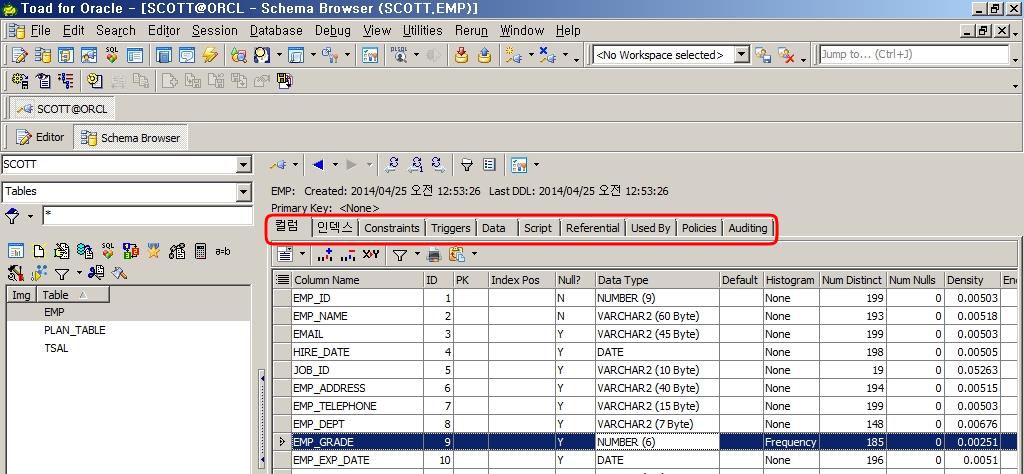Switch to the Constraints tab
The width and height of the screenshot is (1024, 474).
click(x=391, y=228)
